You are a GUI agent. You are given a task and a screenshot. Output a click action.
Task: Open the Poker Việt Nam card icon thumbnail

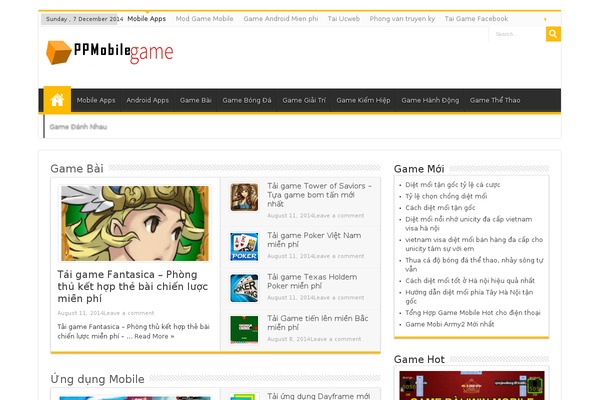244,247
